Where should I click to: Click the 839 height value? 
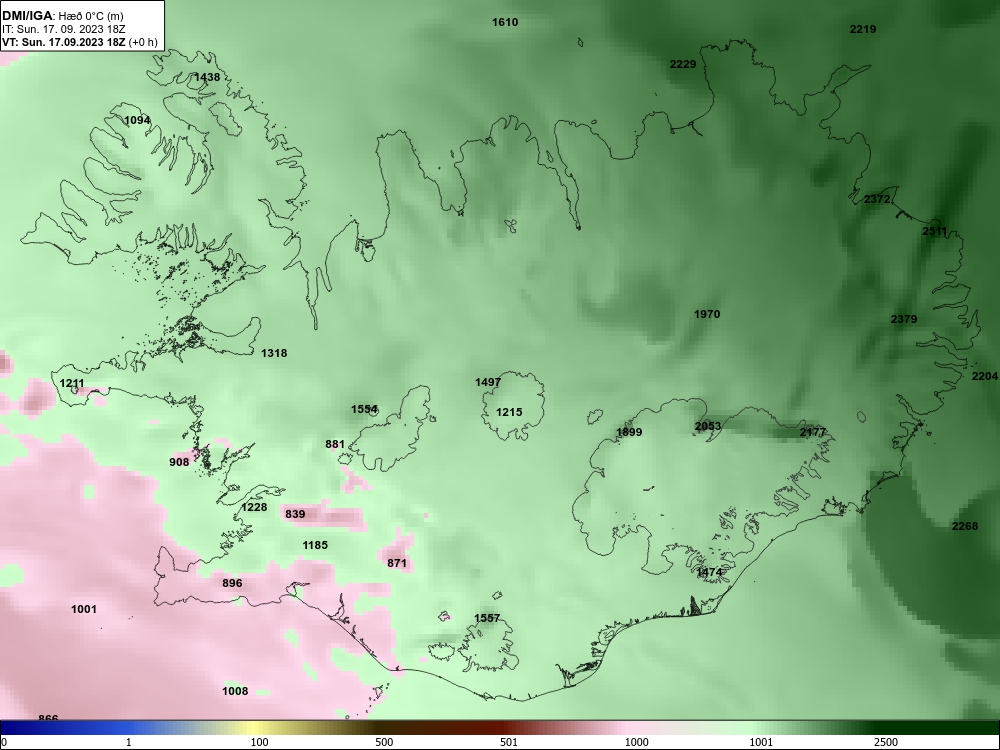pyautogui.click(x=295, y=513)
